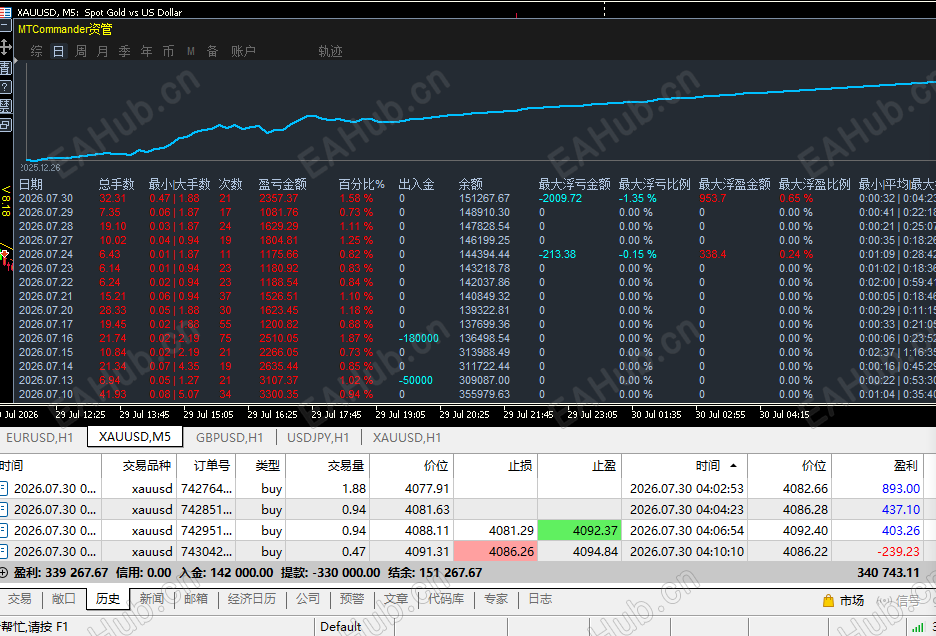Click document icon of order 742851 row
Screen dimensions: 936x636
pyautogui.click(x=4, y=509)
